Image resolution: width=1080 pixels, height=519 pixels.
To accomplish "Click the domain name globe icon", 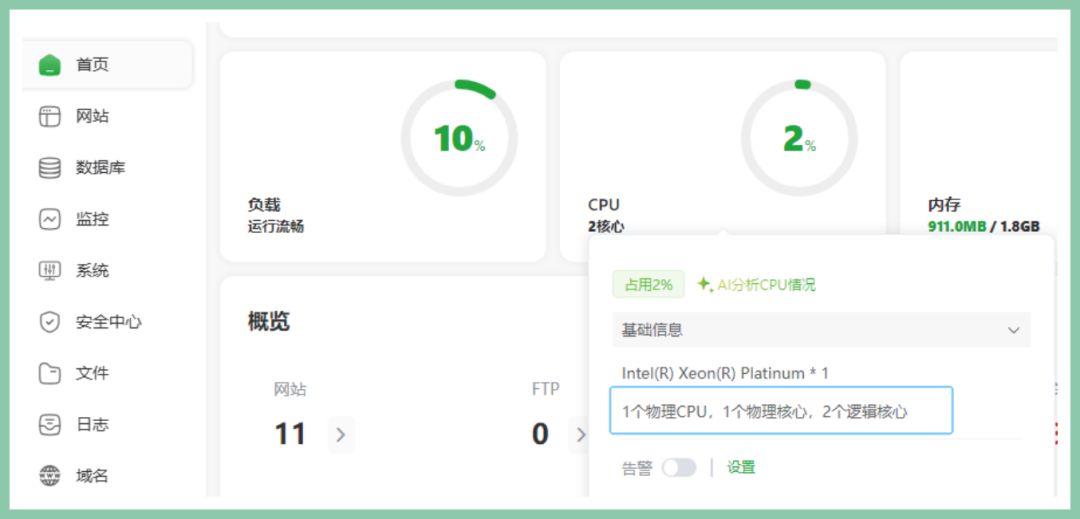I will pyautogui.click(x=50, y=476).
